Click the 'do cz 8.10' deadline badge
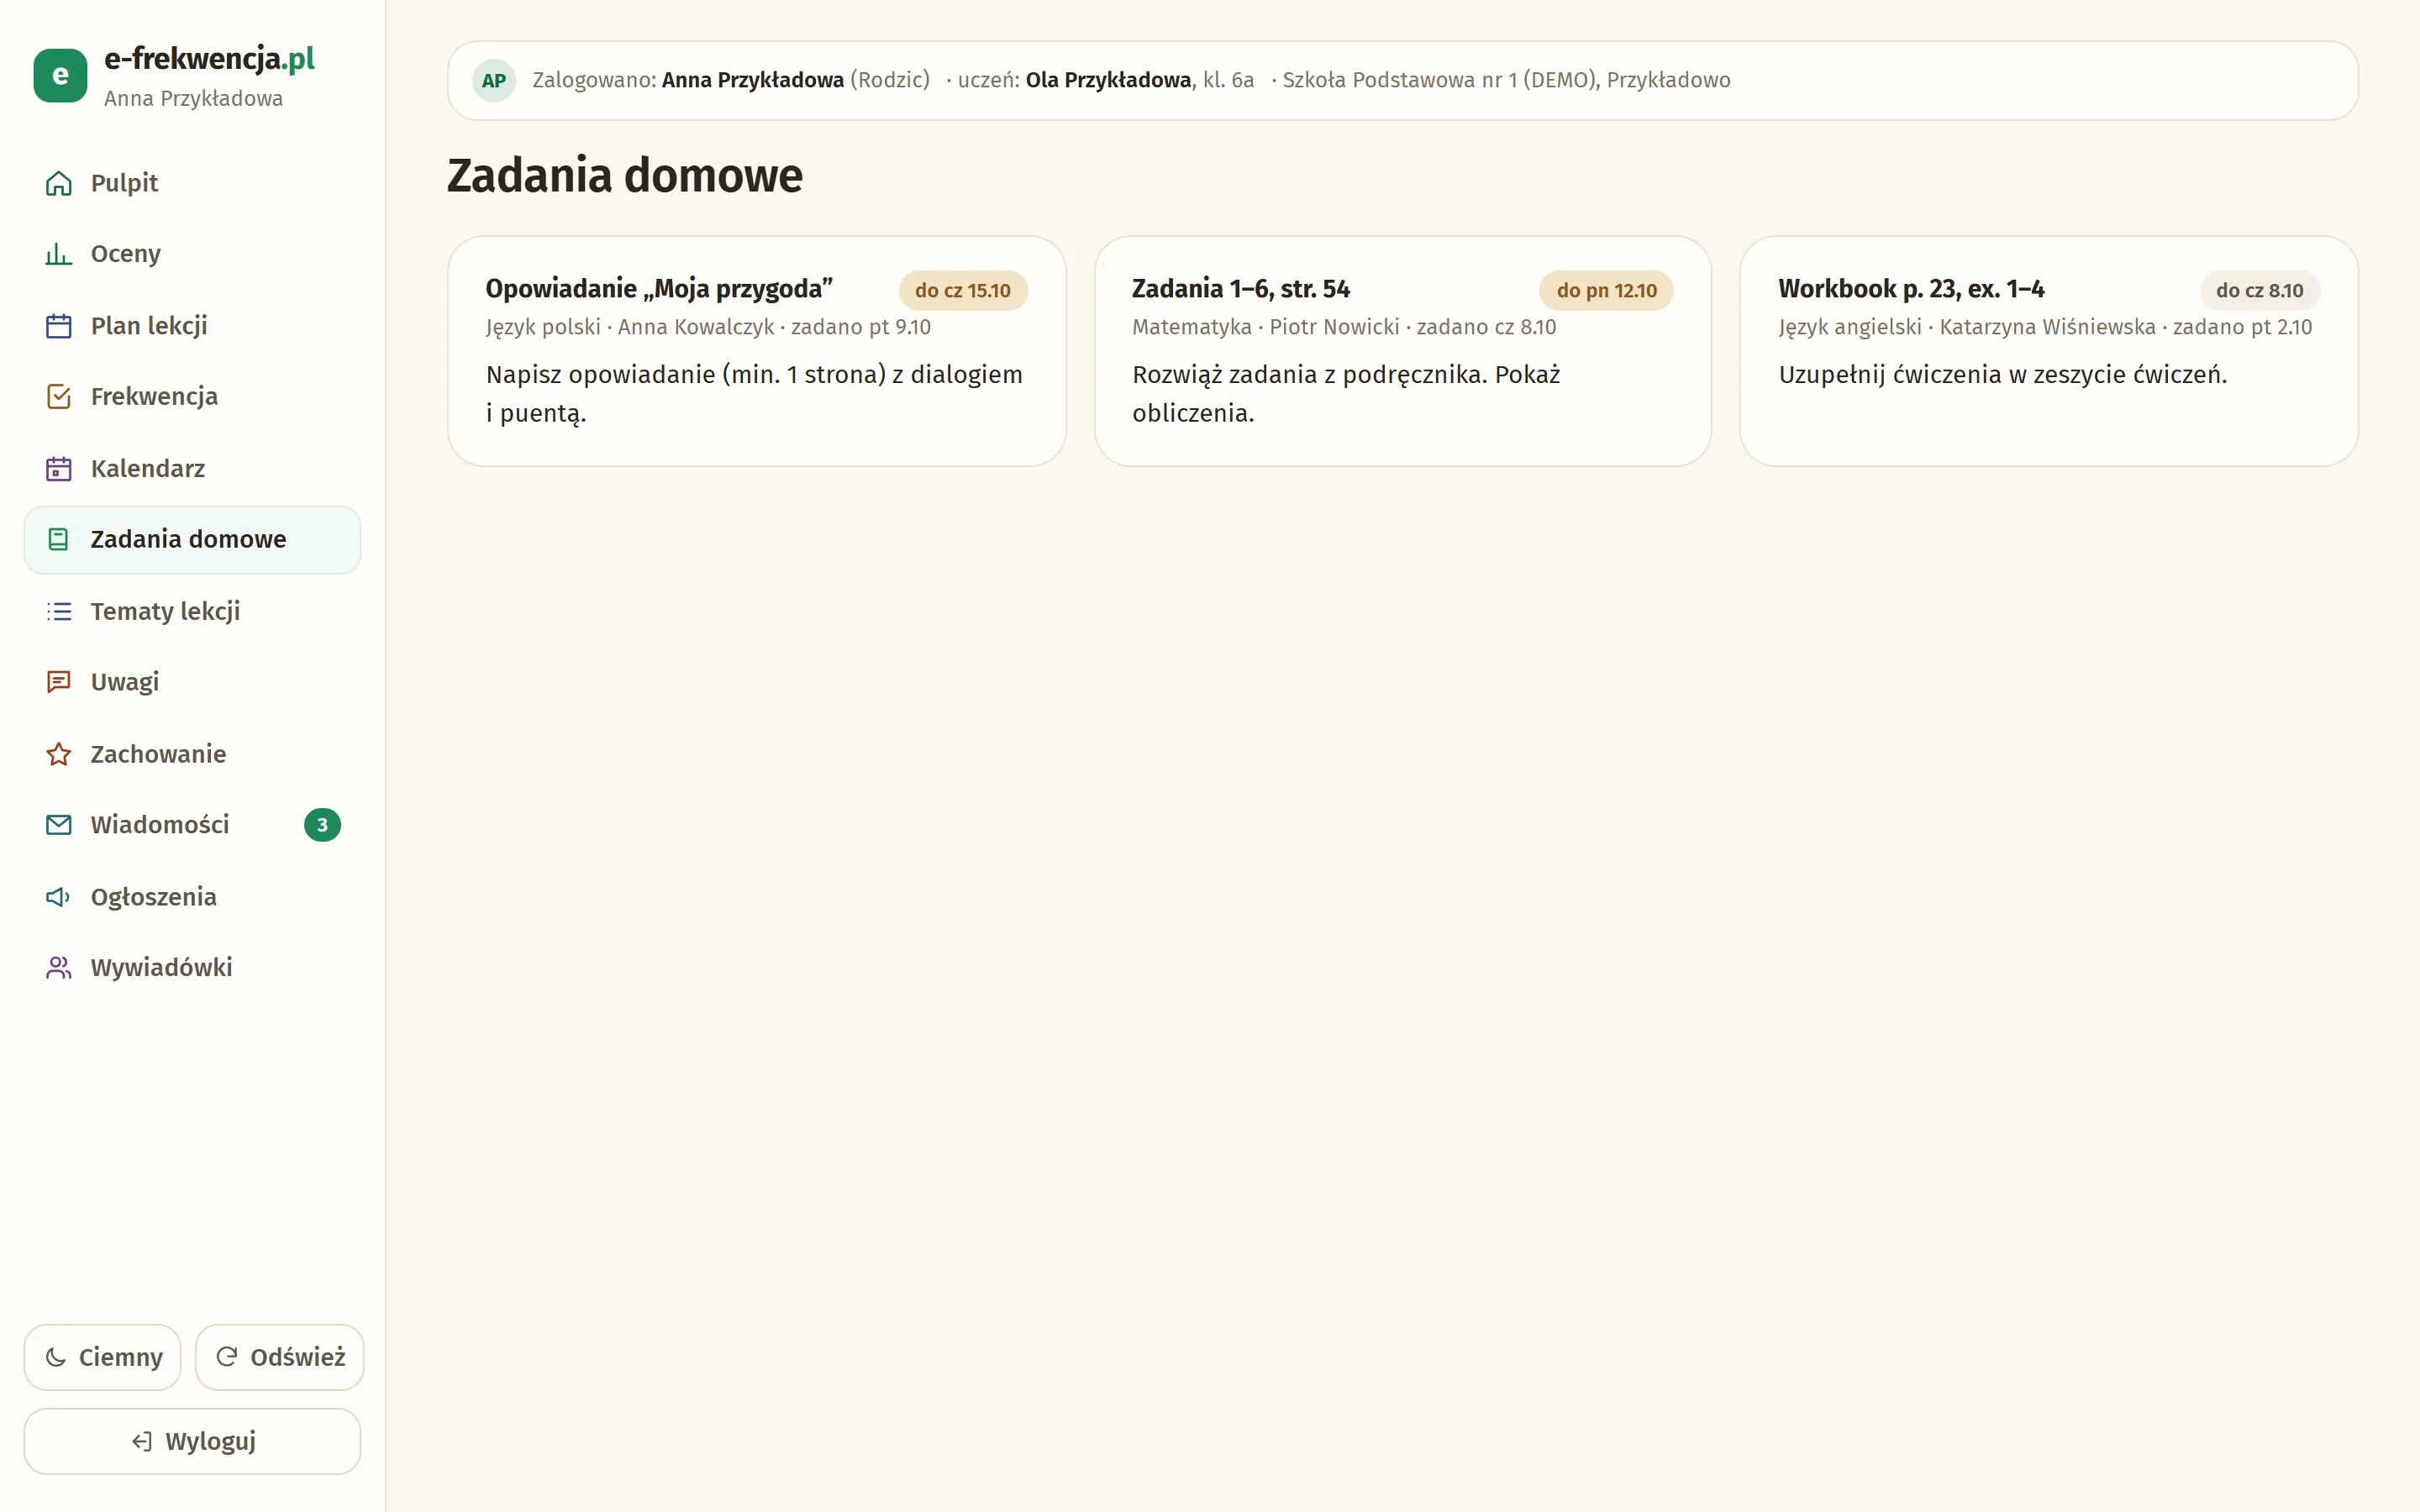Viewport: 2420px width, 1512px height. click(2259, 291)
